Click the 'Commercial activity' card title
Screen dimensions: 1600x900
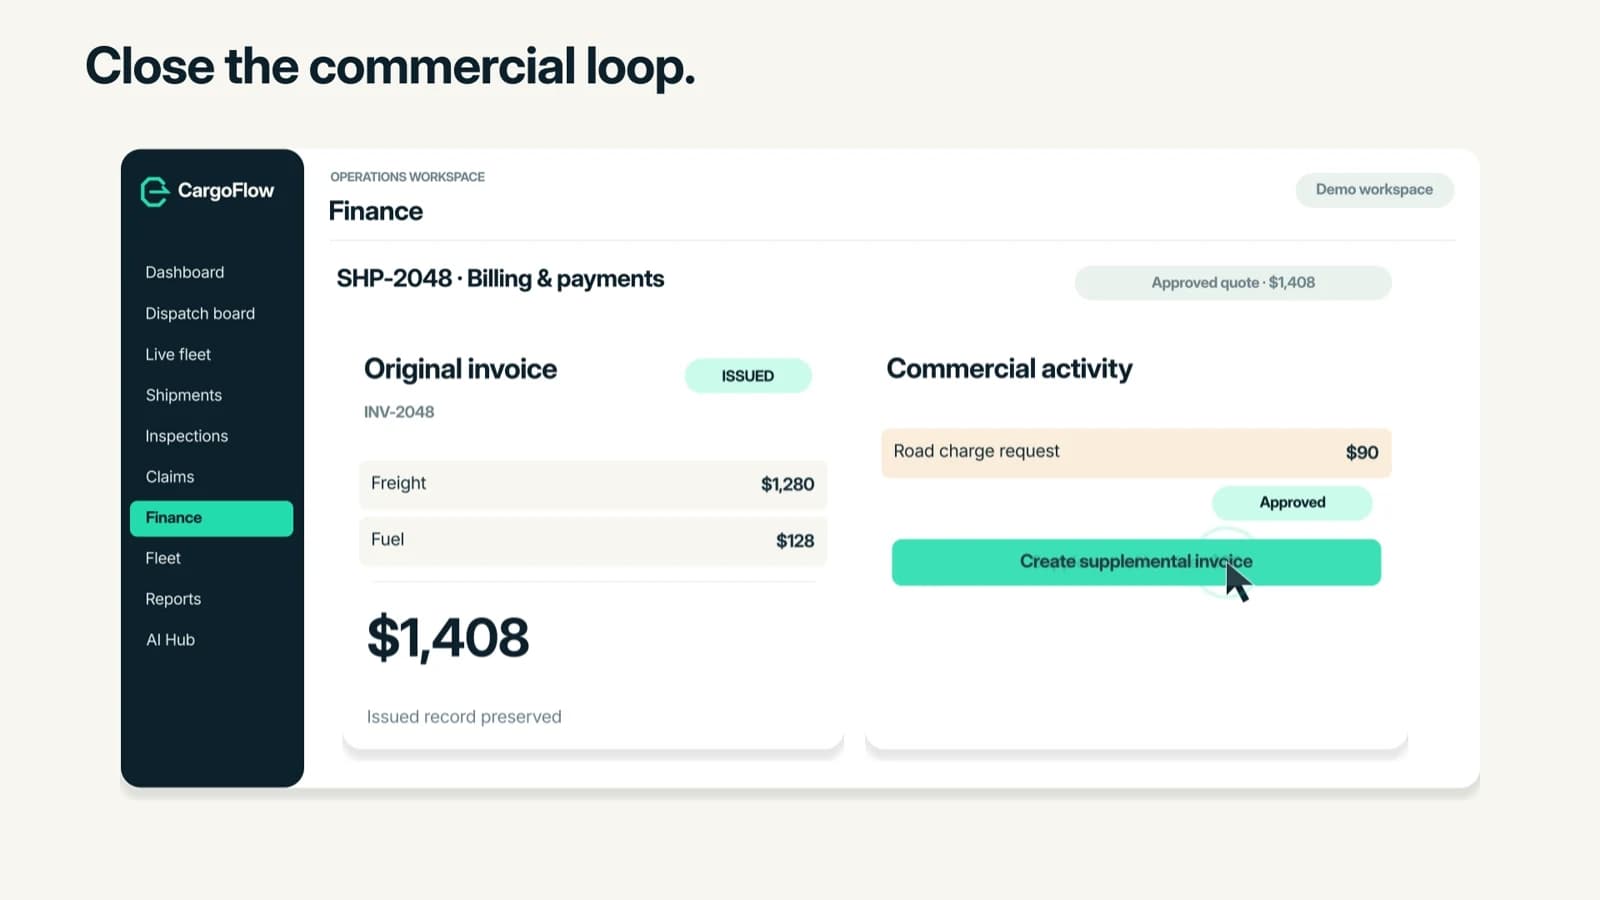click(1009, 369)
